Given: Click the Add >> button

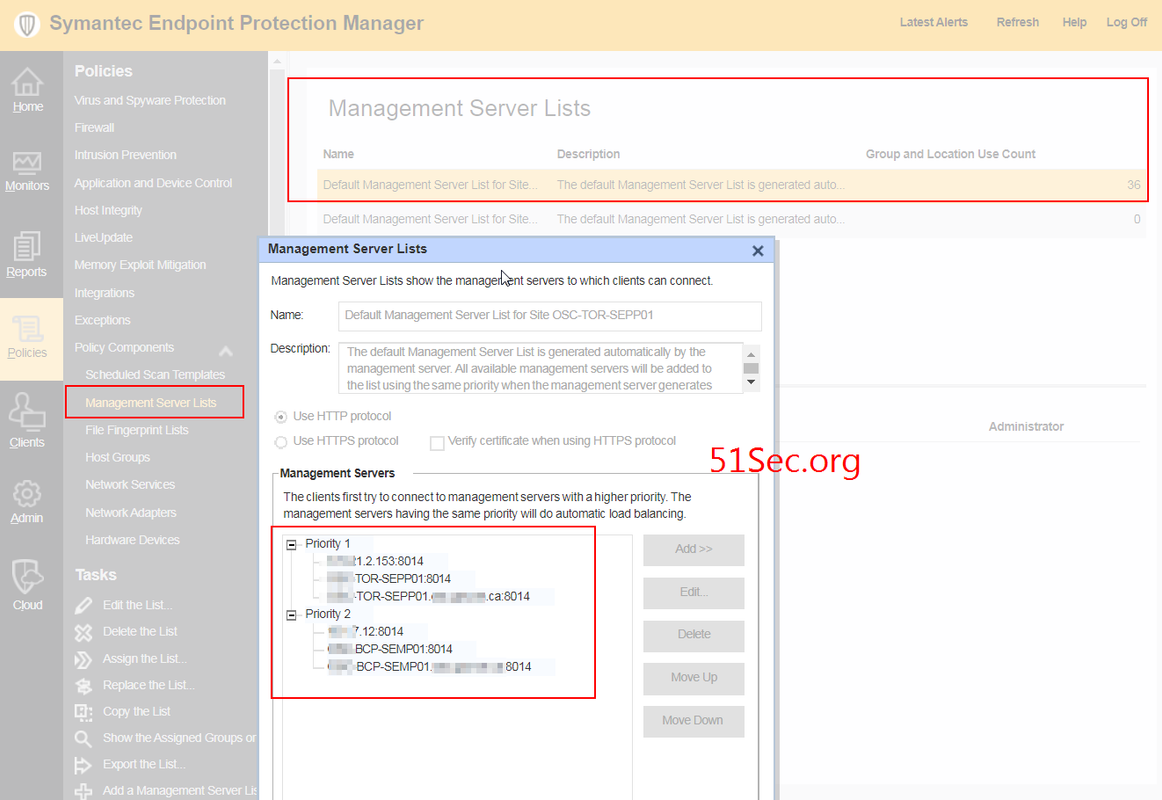Looking at the screenshot, I should (694, 550).
